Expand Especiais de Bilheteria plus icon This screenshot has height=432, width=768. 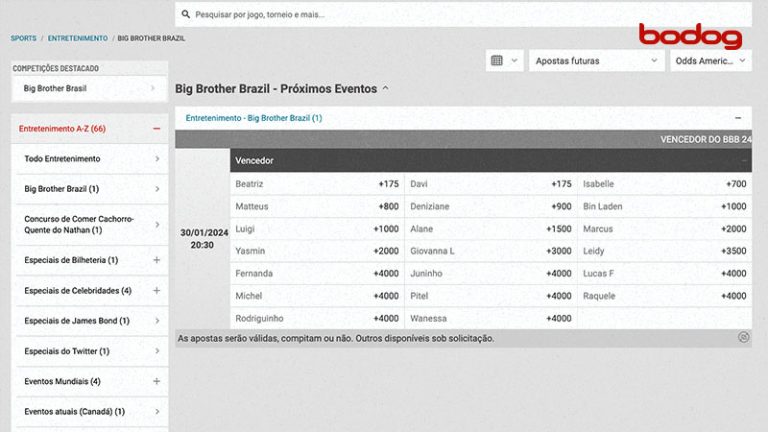(x=156, y=260)
